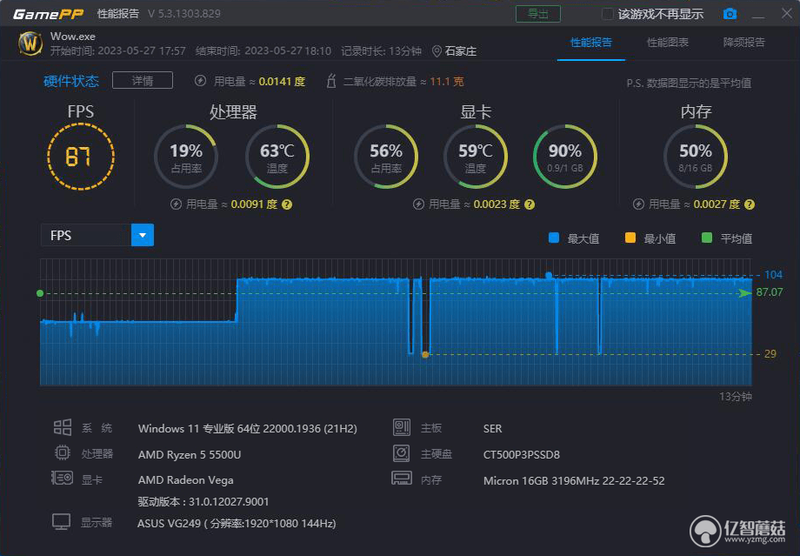Switch to the 性能图表 tab

667,42
